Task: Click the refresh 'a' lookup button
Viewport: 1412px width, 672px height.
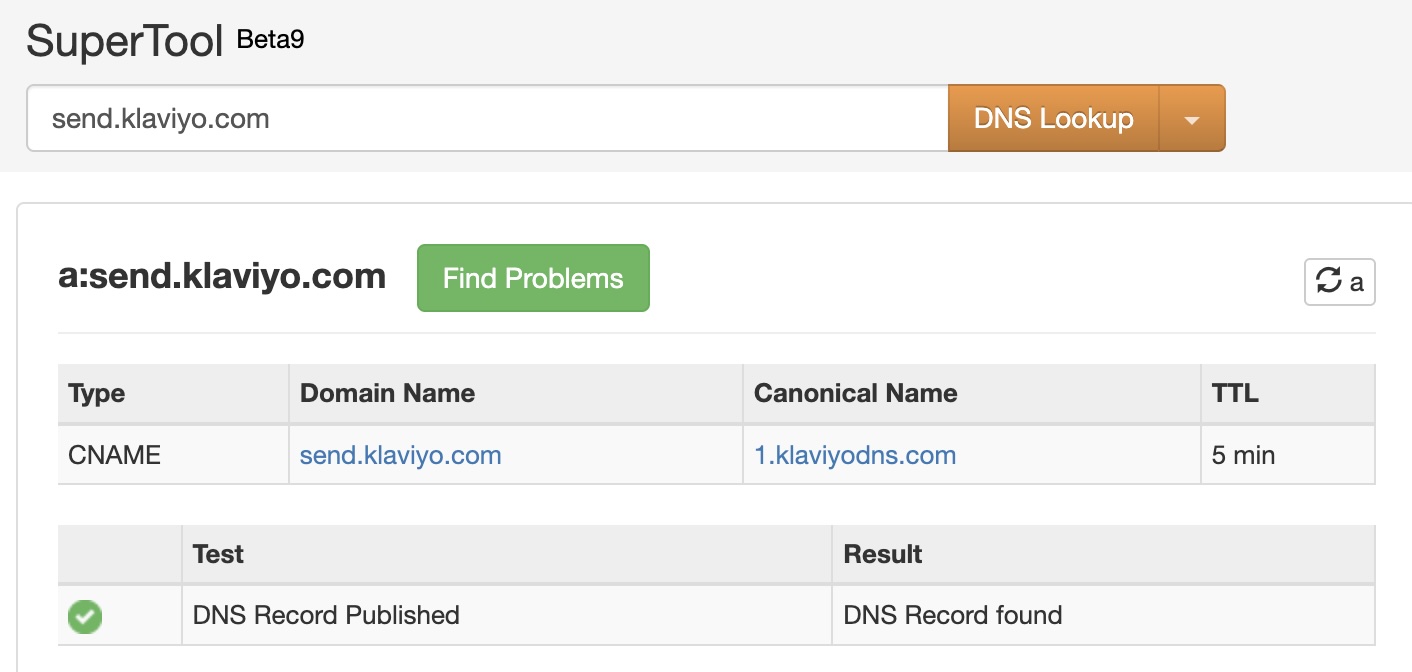Action: (x=1339, y=282)
